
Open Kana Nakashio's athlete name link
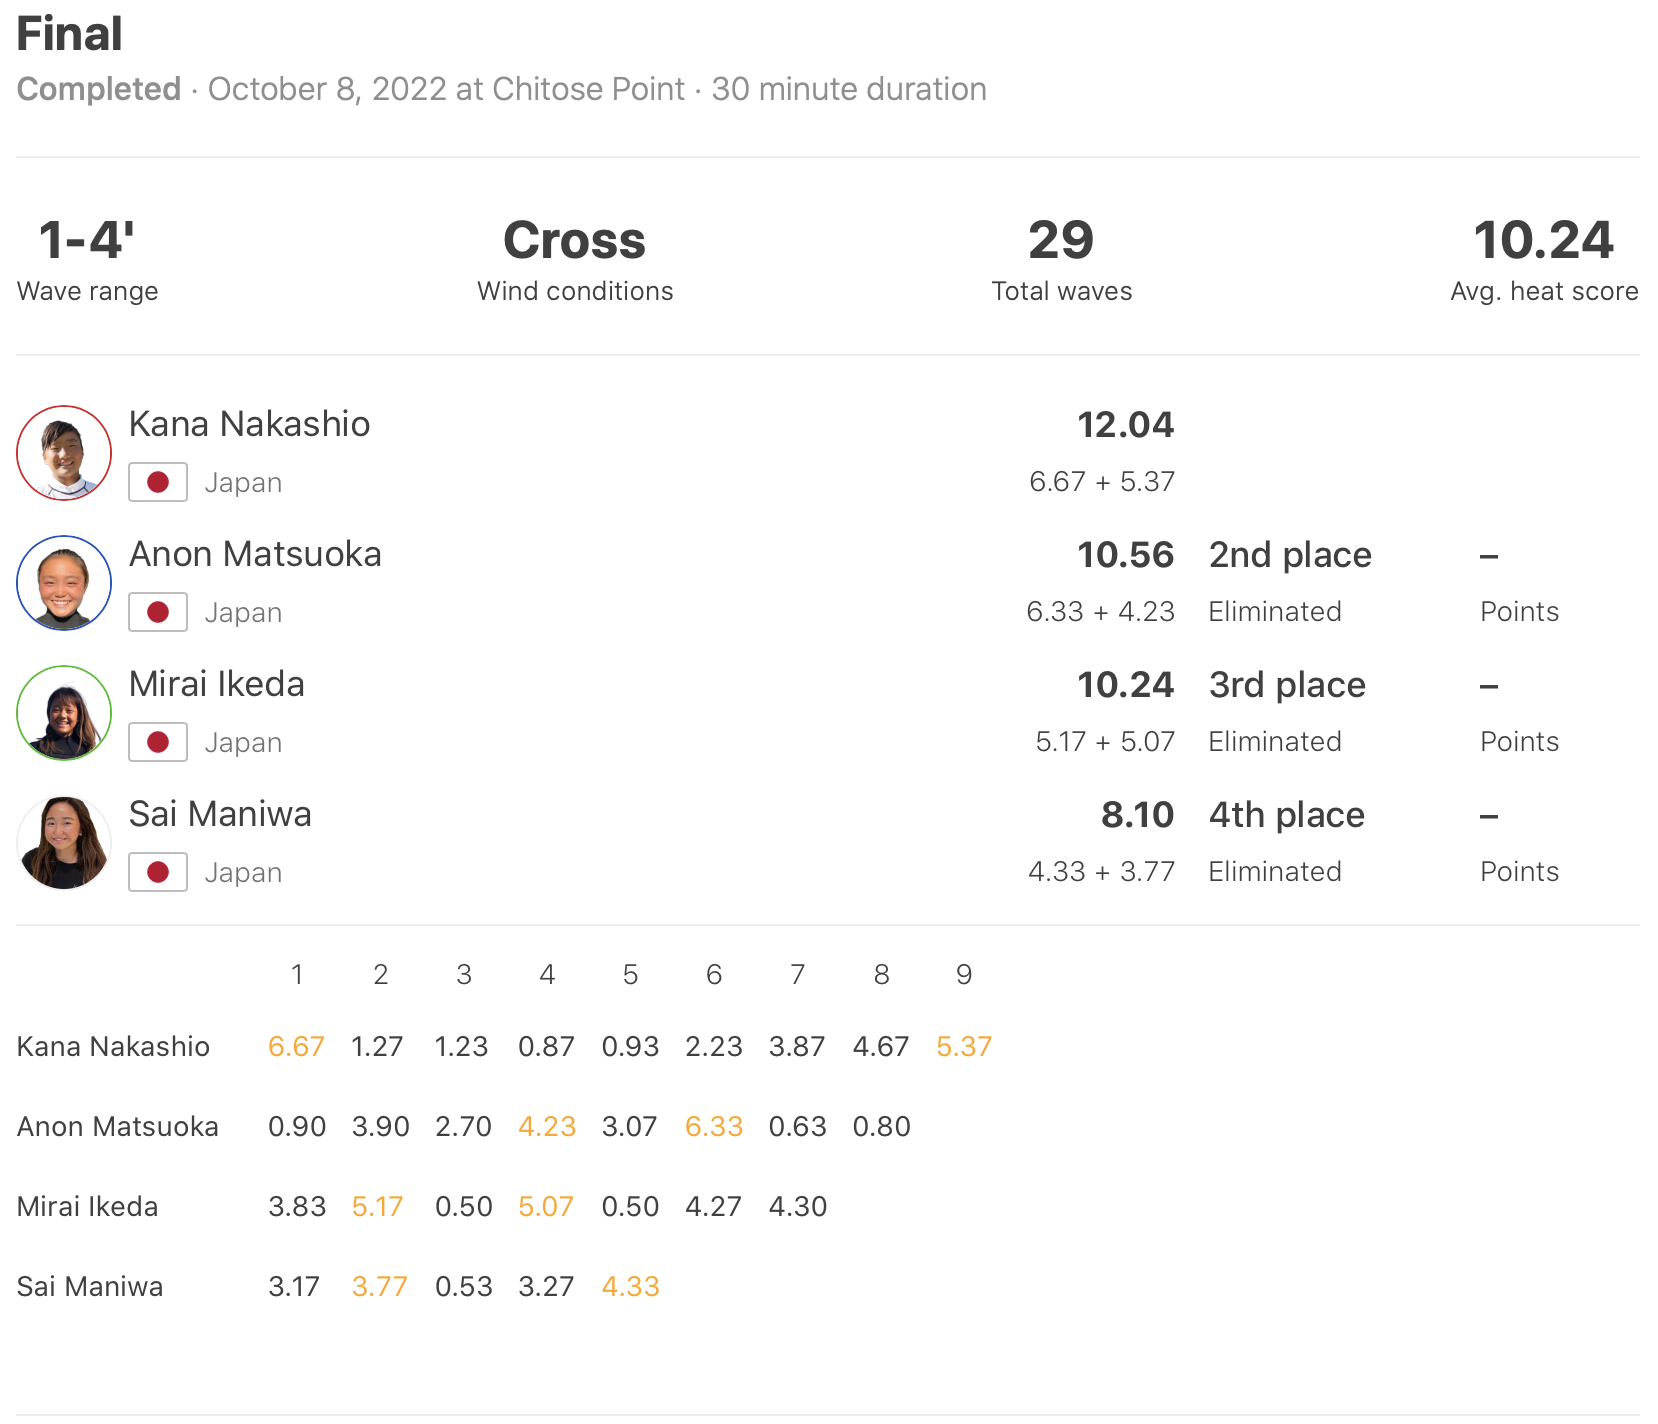[249, 424]
